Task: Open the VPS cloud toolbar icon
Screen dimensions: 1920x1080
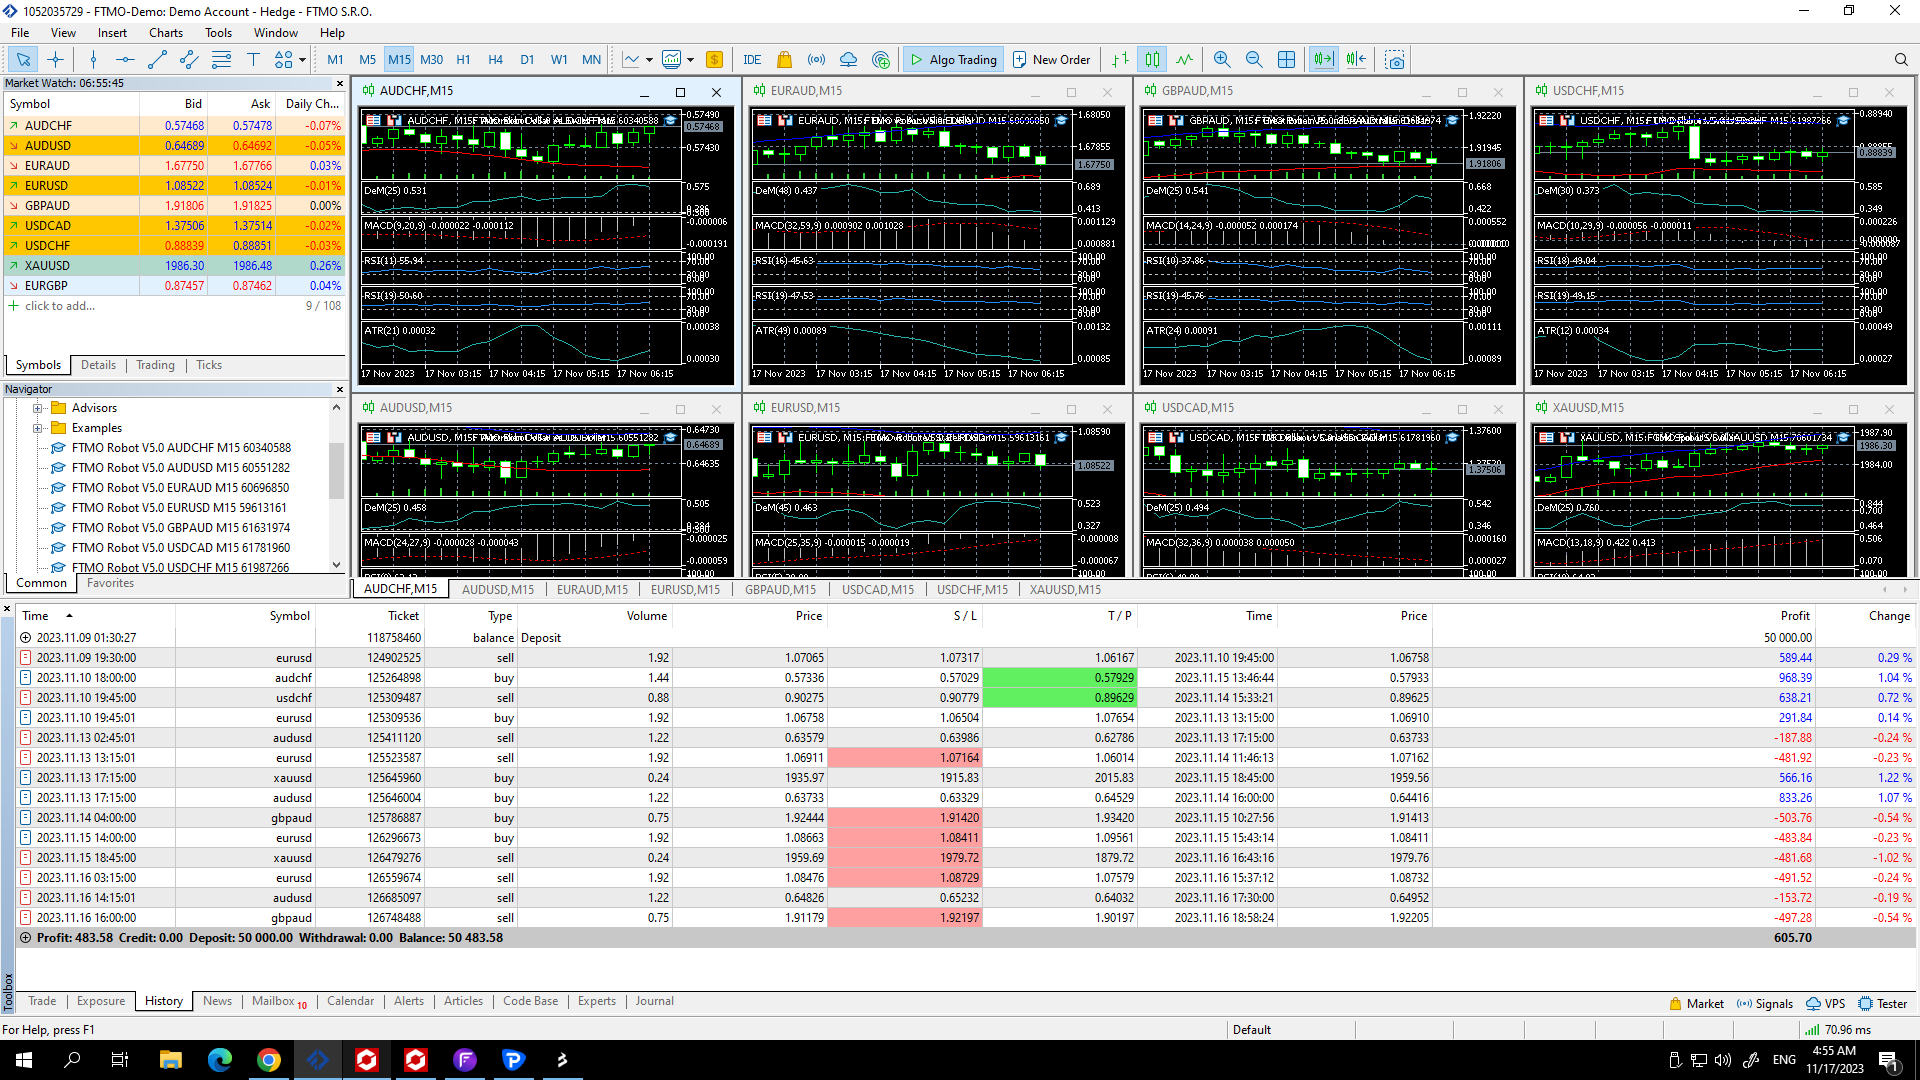Action: coord(848,60)
